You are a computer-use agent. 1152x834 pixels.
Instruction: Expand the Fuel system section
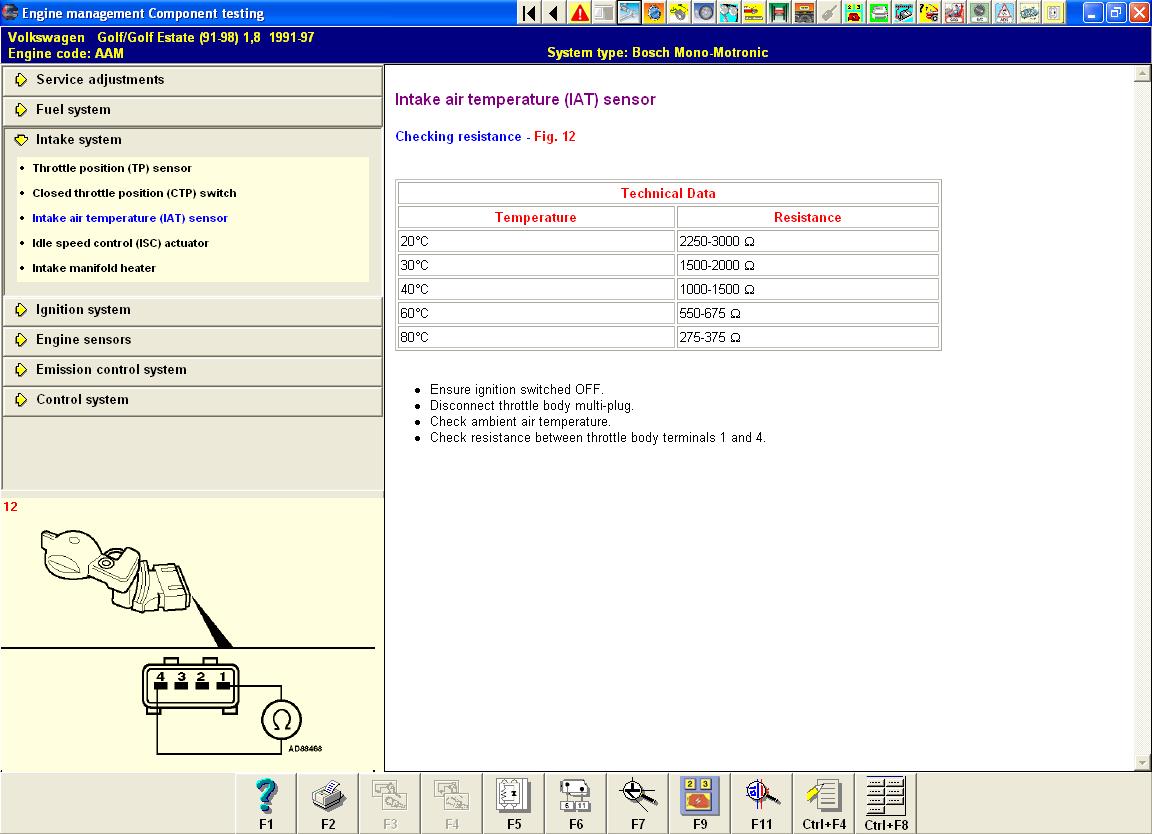73,110
